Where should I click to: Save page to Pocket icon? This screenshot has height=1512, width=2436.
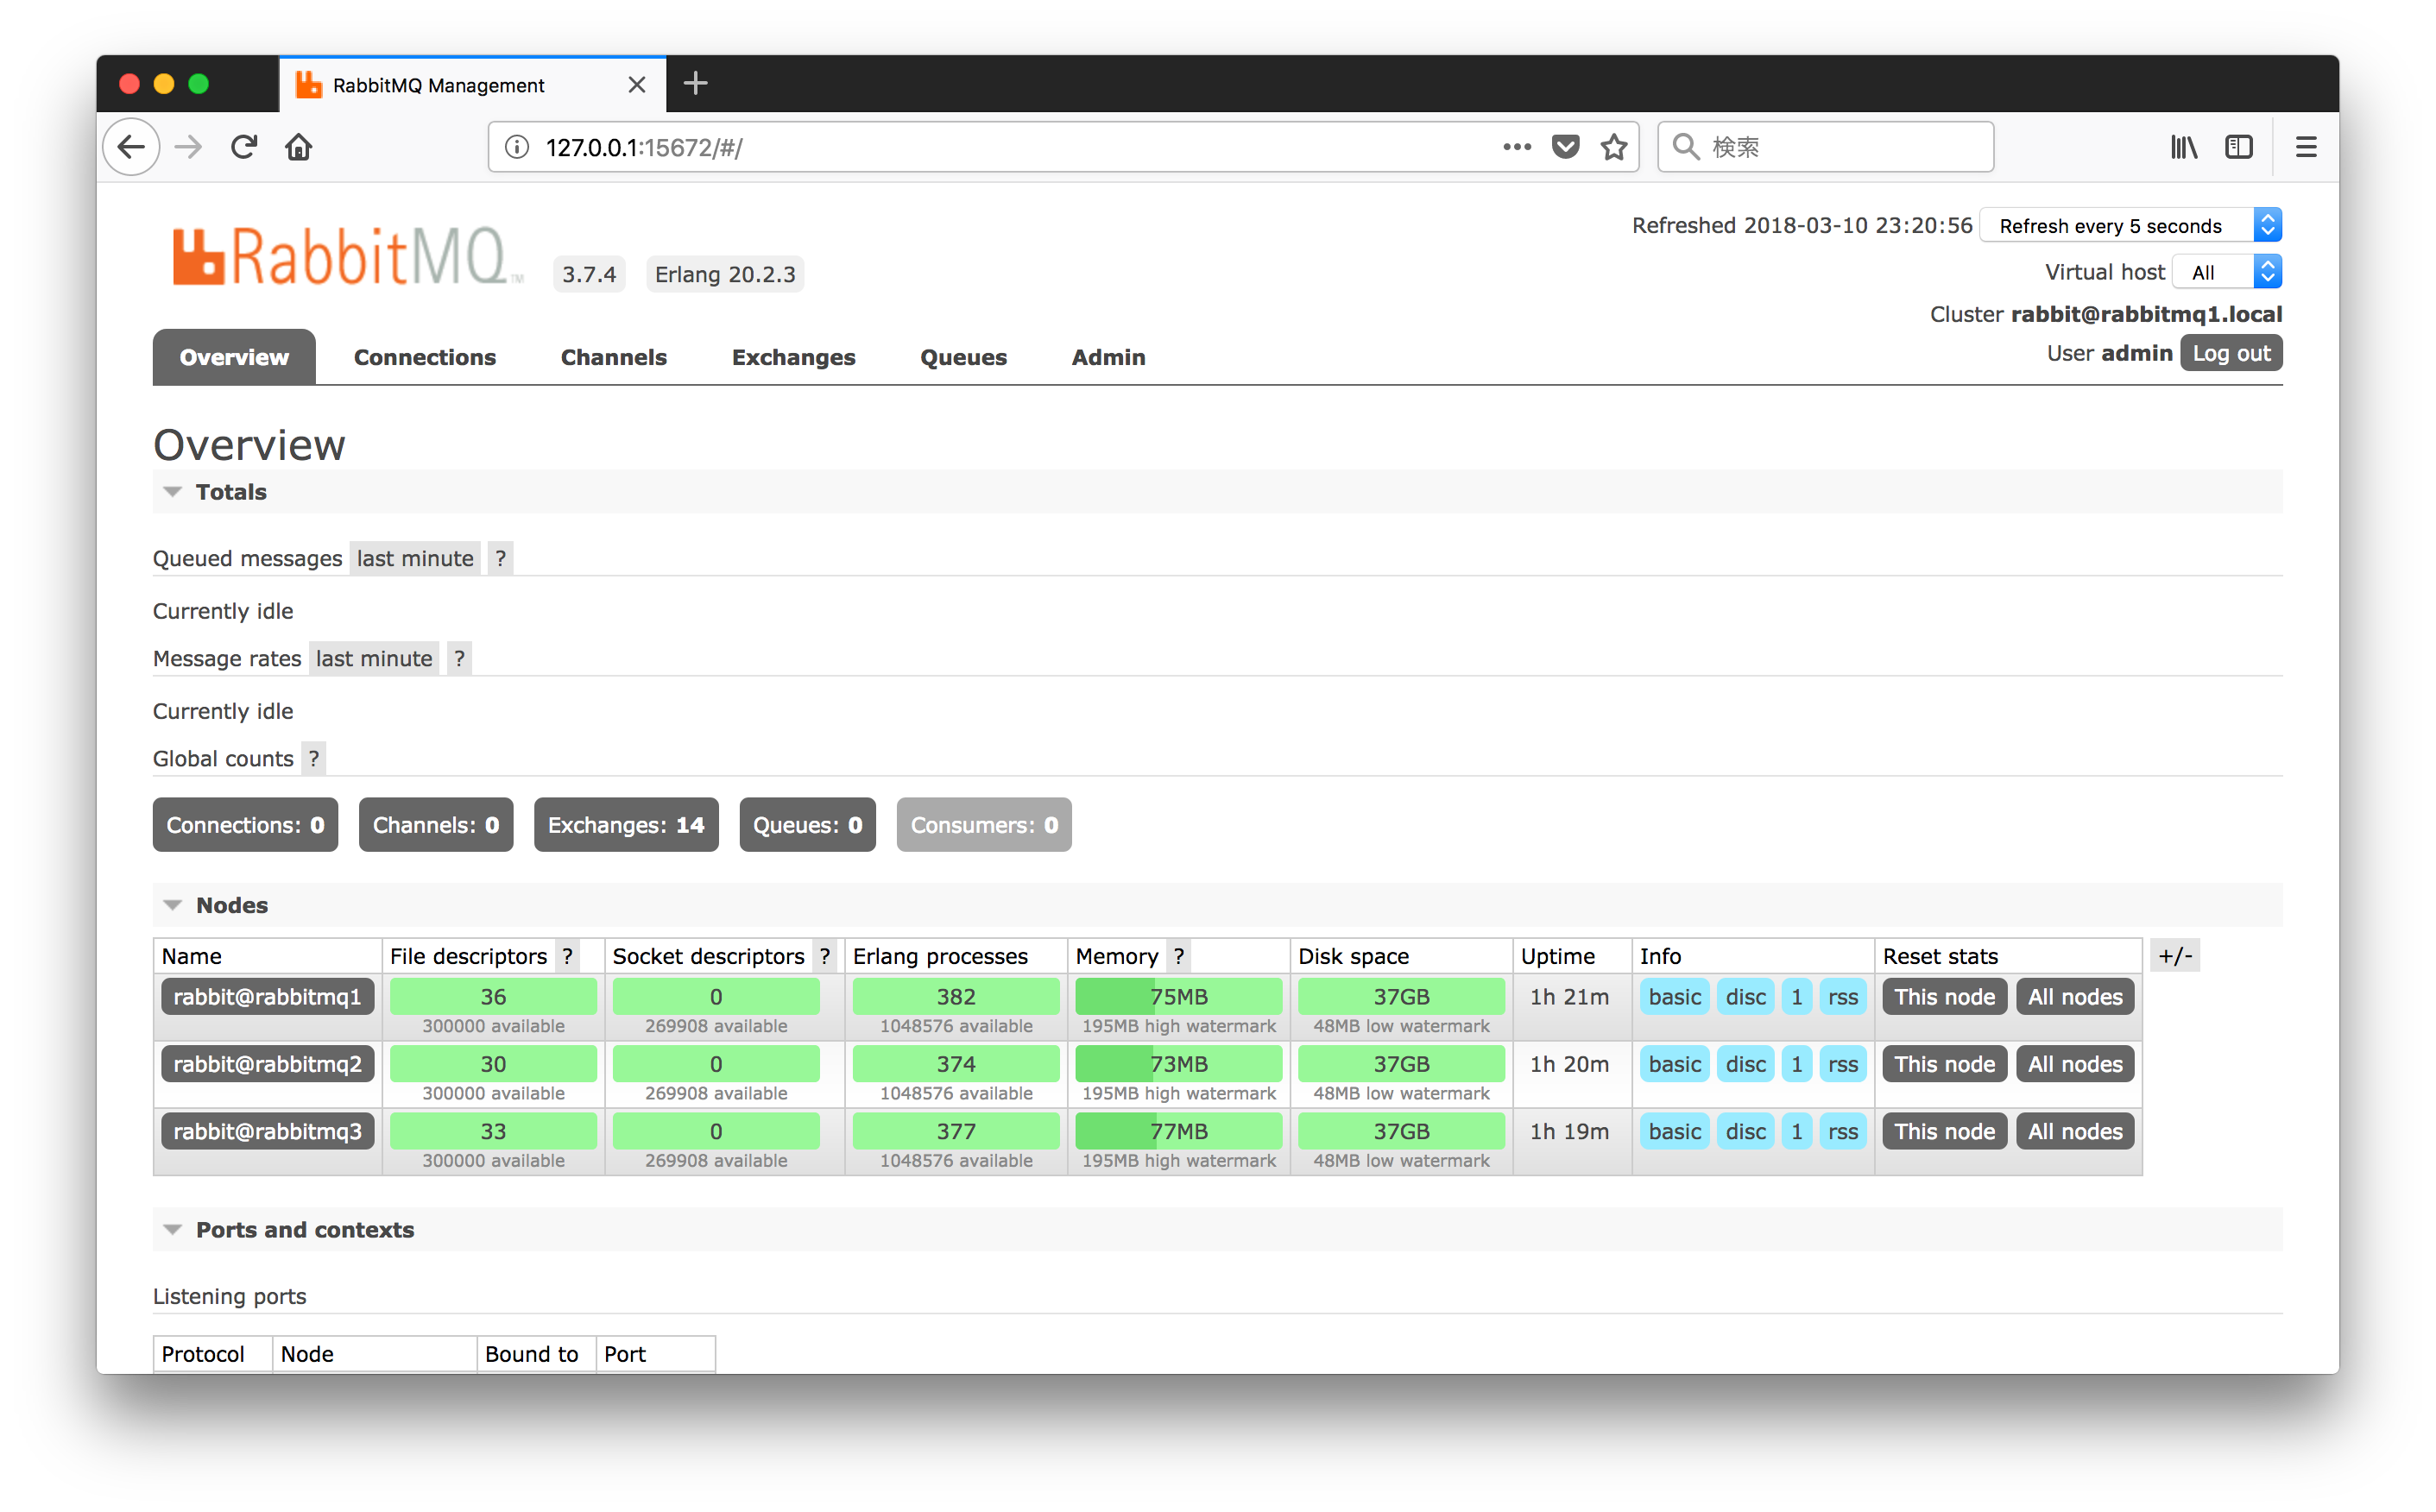(1565, 147)
